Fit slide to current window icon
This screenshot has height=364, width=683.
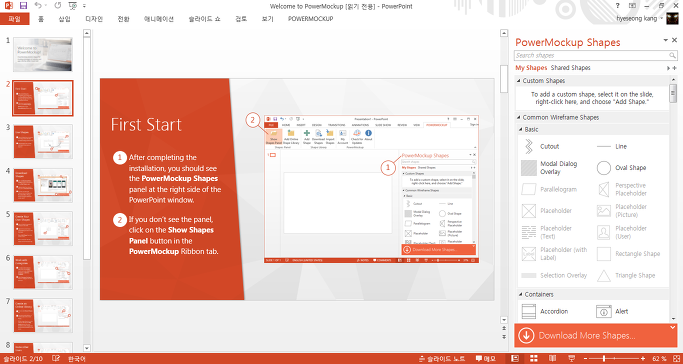(676, 359)
